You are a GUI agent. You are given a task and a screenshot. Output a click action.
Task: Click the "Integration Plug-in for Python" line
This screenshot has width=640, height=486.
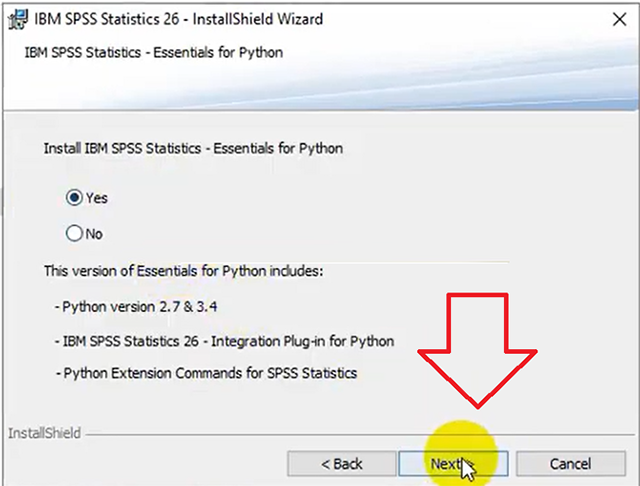click(x=227, y=341)
